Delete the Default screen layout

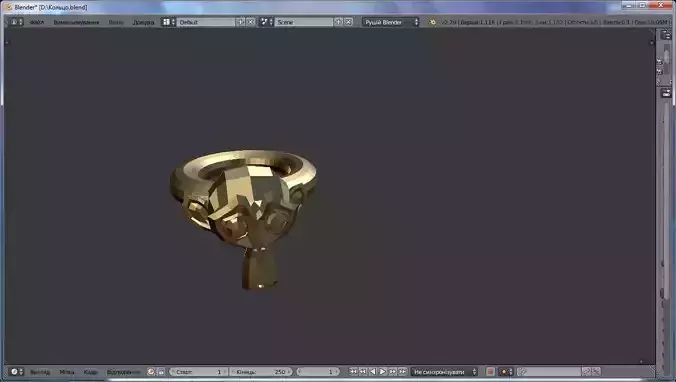point(250,22)
